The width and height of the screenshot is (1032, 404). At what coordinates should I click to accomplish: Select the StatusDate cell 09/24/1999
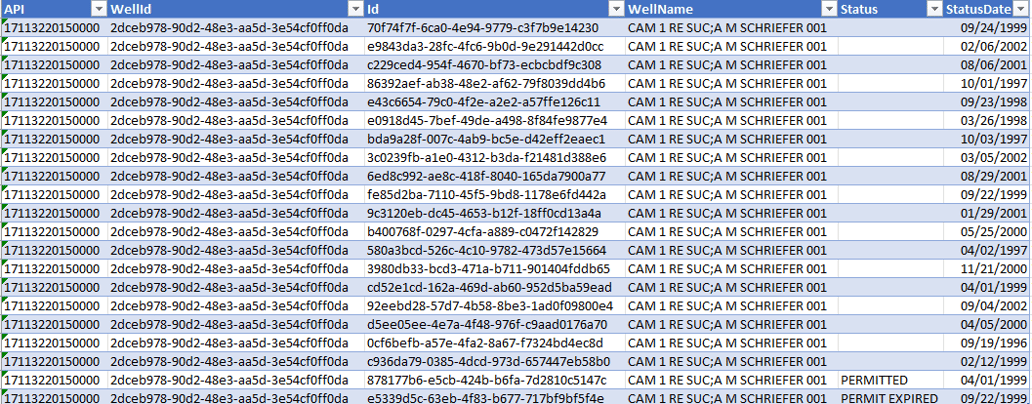tap(987, 28)
